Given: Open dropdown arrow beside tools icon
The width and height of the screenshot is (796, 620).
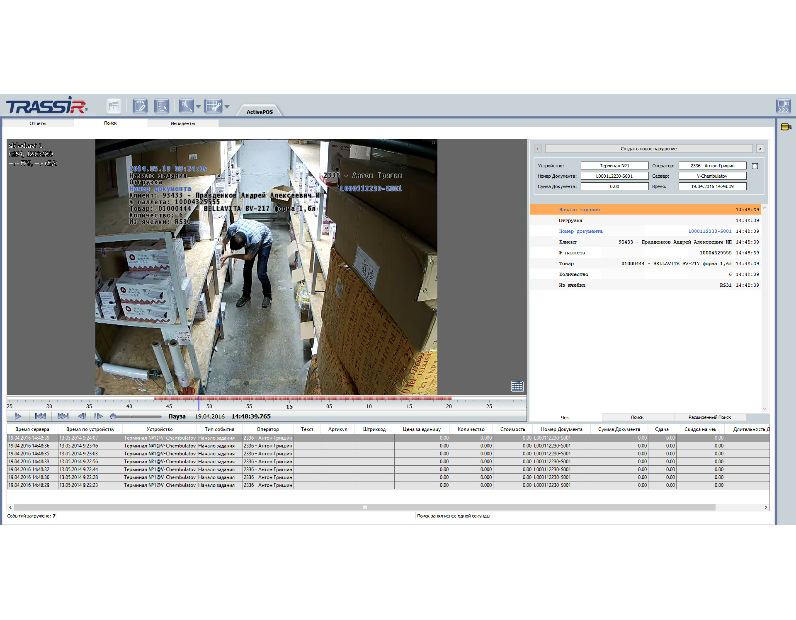Looking at the screenshot, I should [x=198, y=106].
